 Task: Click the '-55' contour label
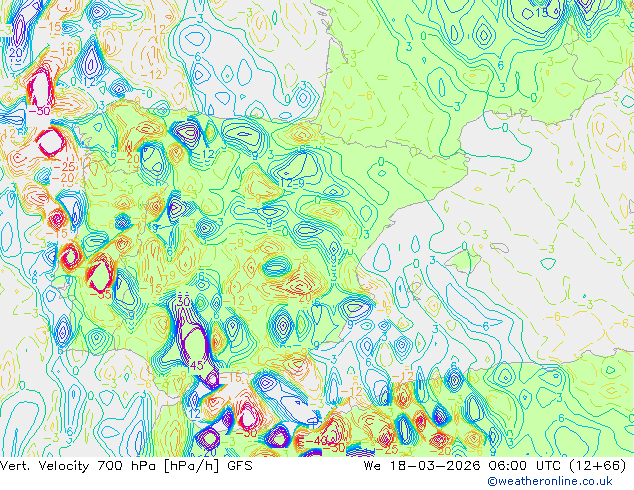coord(101,294)
